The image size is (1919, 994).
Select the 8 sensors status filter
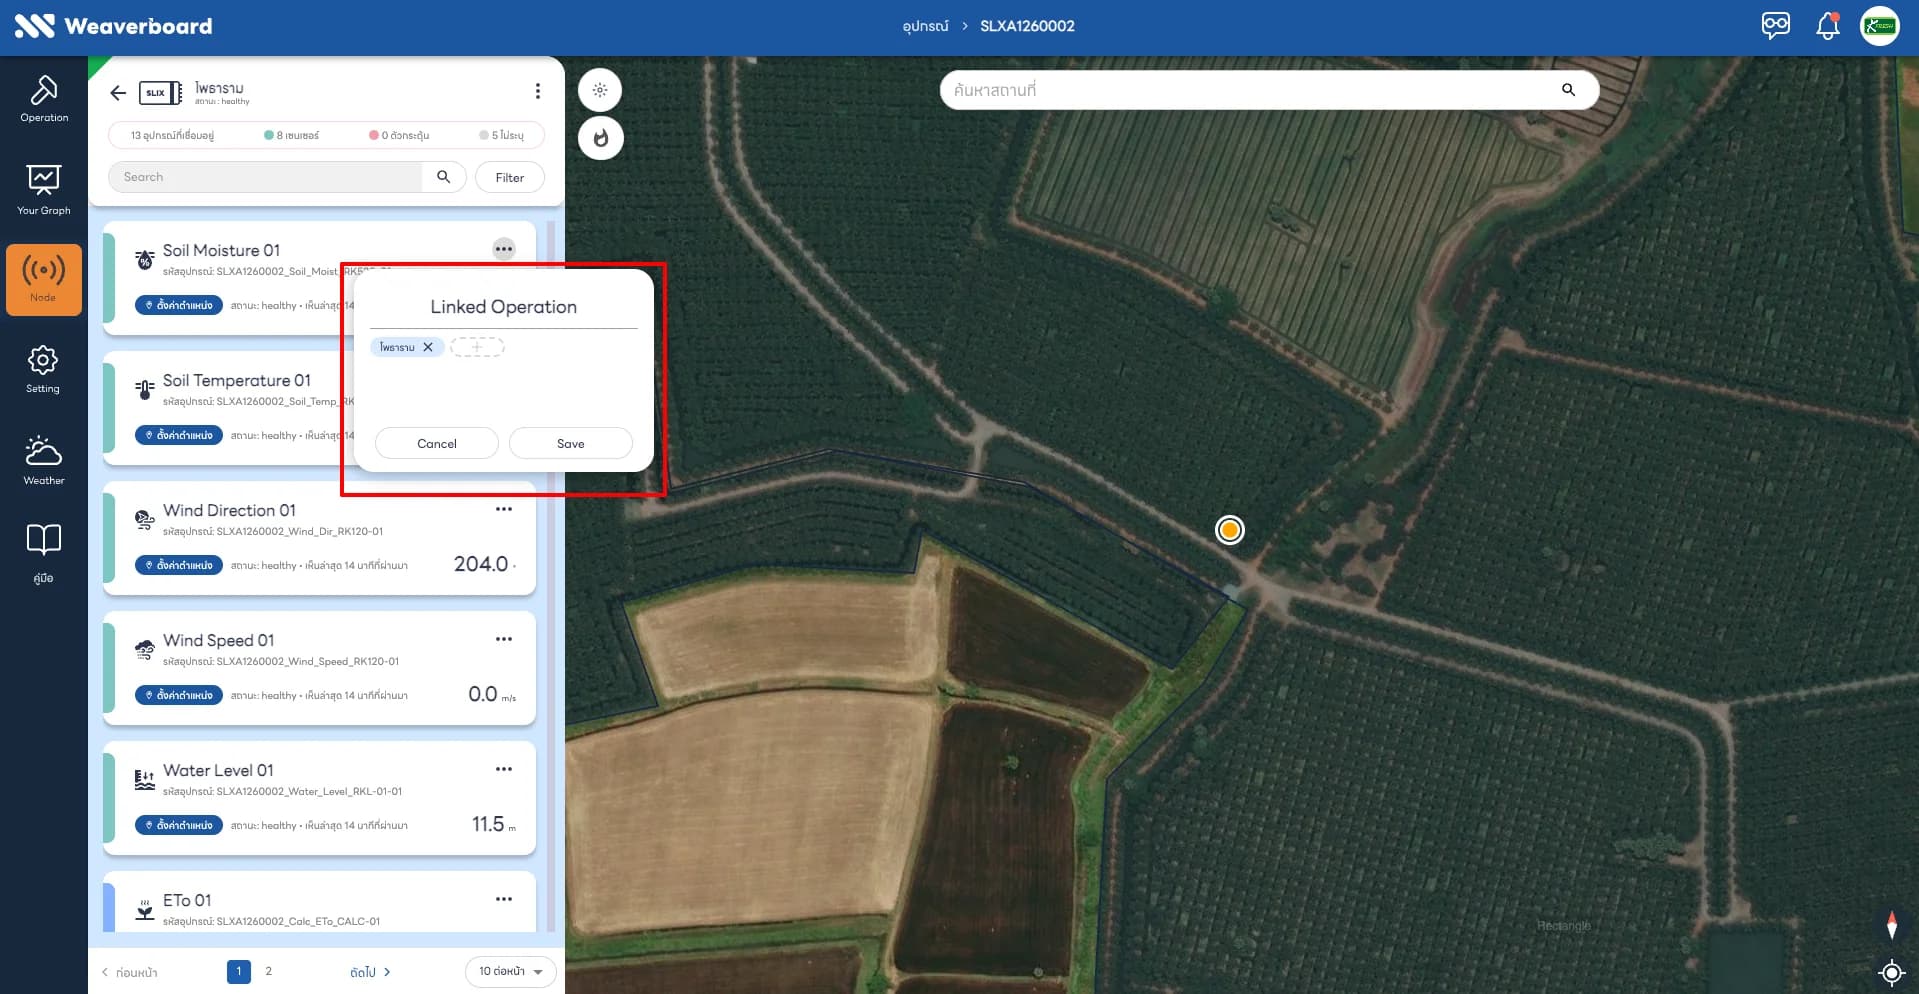[x=292, y=135]
